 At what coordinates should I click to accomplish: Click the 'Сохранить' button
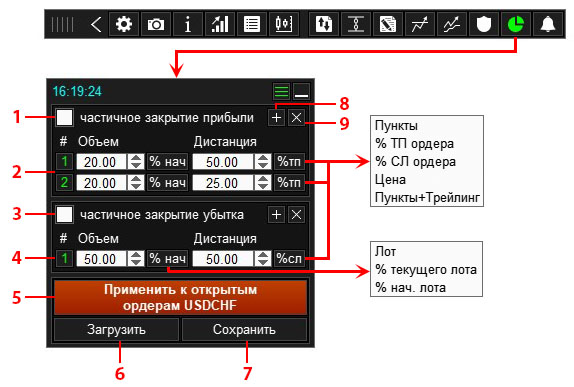coord(244,330)
